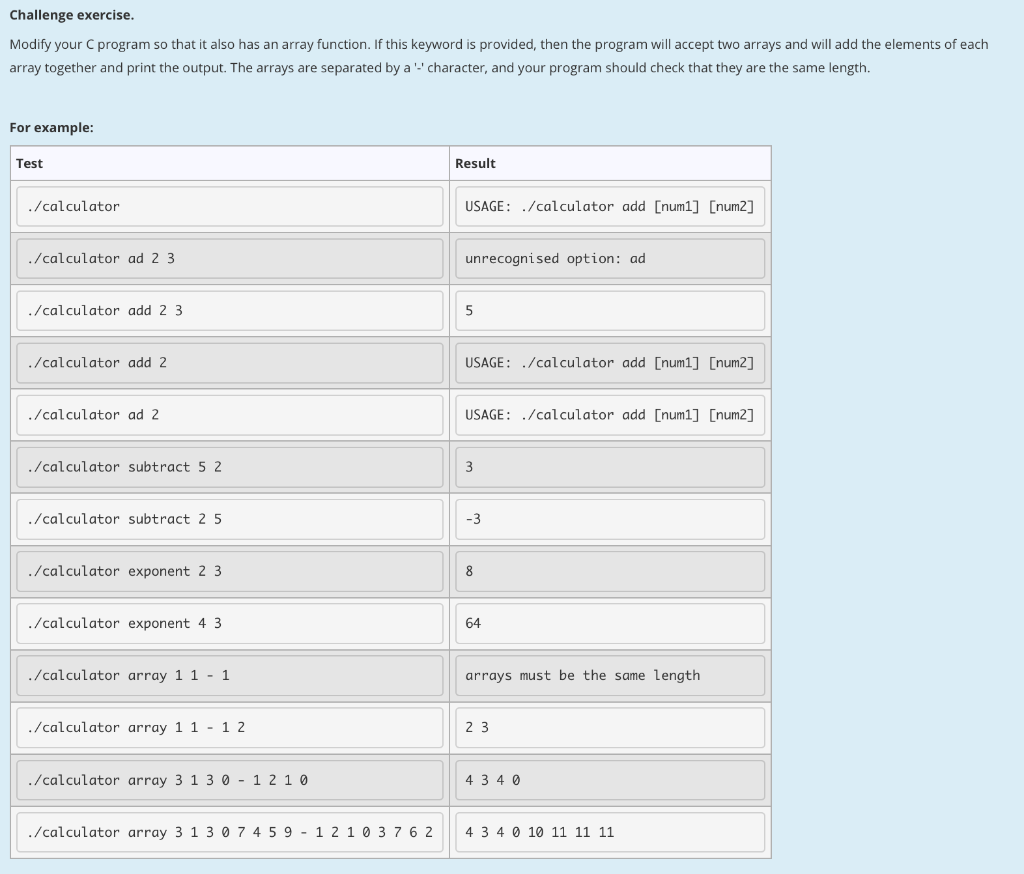1024x874 pixels.
Task: Click result '4 3 4 0 10 11 11 11'
Action: pyautogui.click(x=610, y=832)
